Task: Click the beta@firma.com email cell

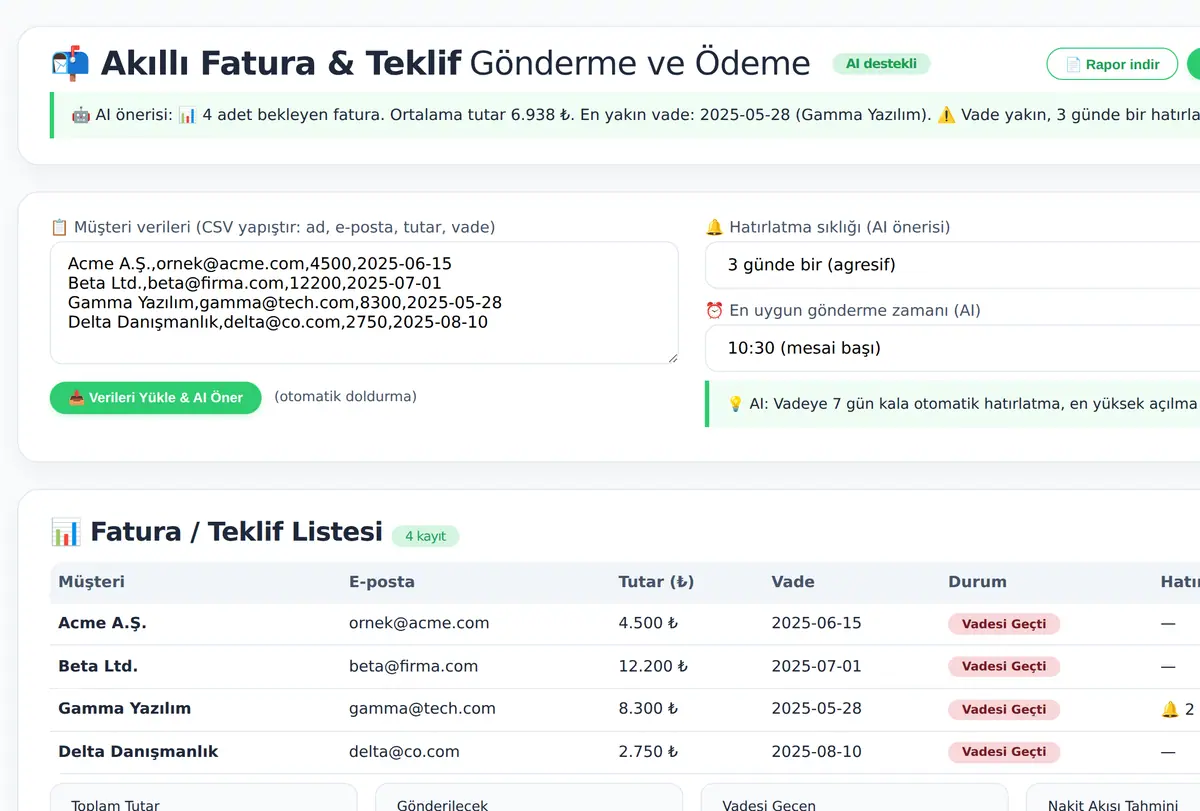Action: click(413, 666)
